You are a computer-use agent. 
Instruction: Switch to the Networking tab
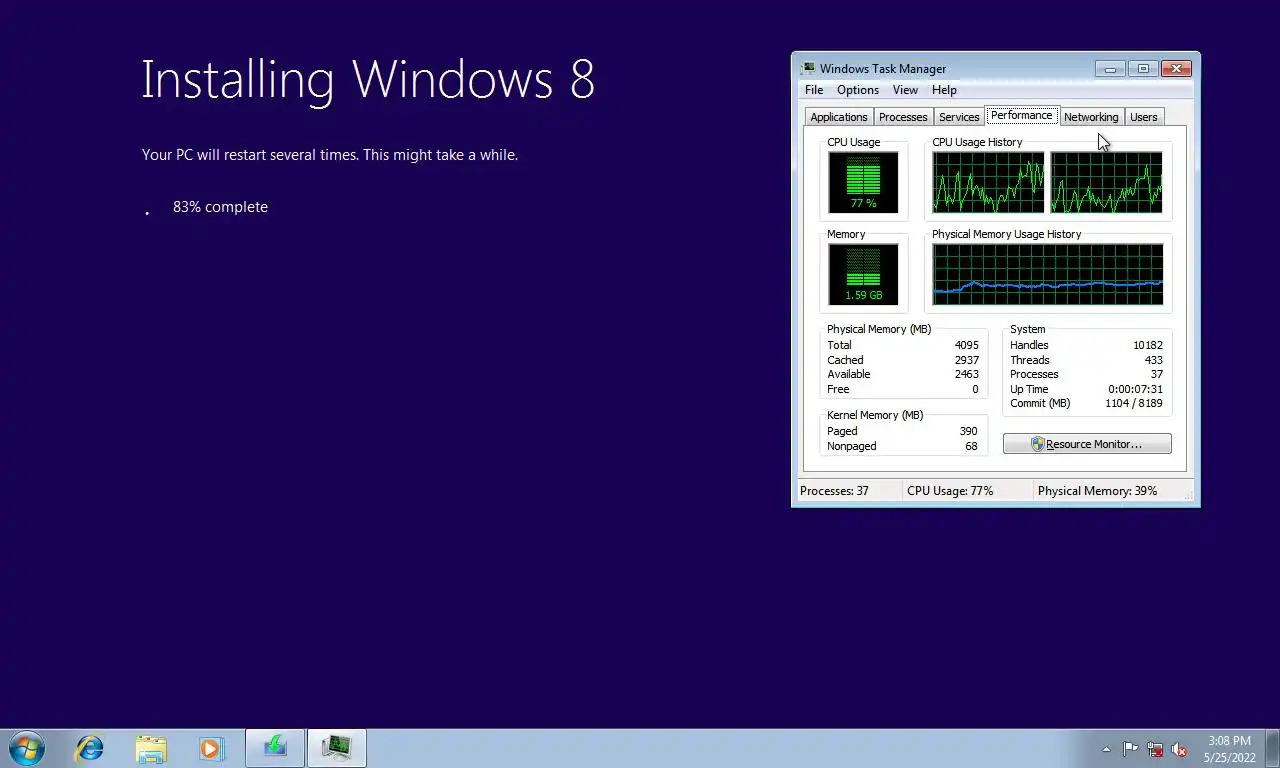[x=1091, y=117]
